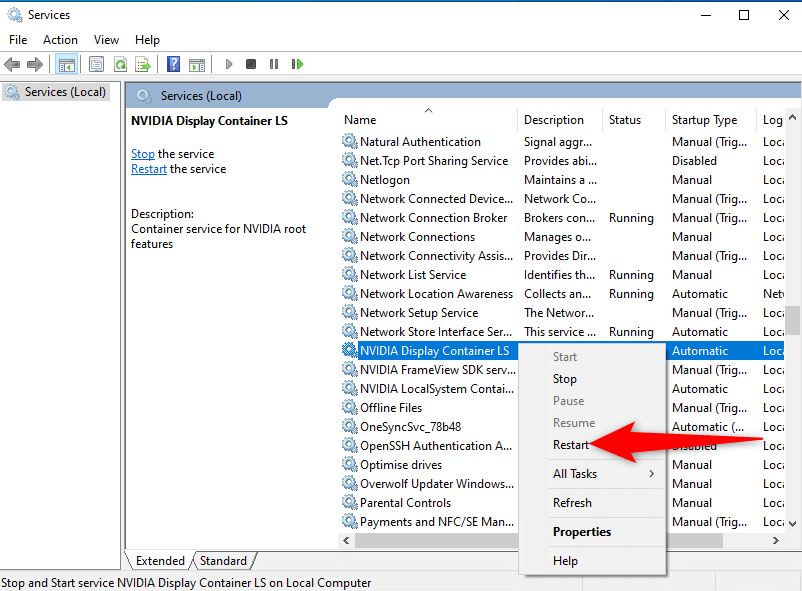This screenshot has height=591, width=802.
Task: Click the Show/Hide Console Tree icon
Action: point(67,64)
